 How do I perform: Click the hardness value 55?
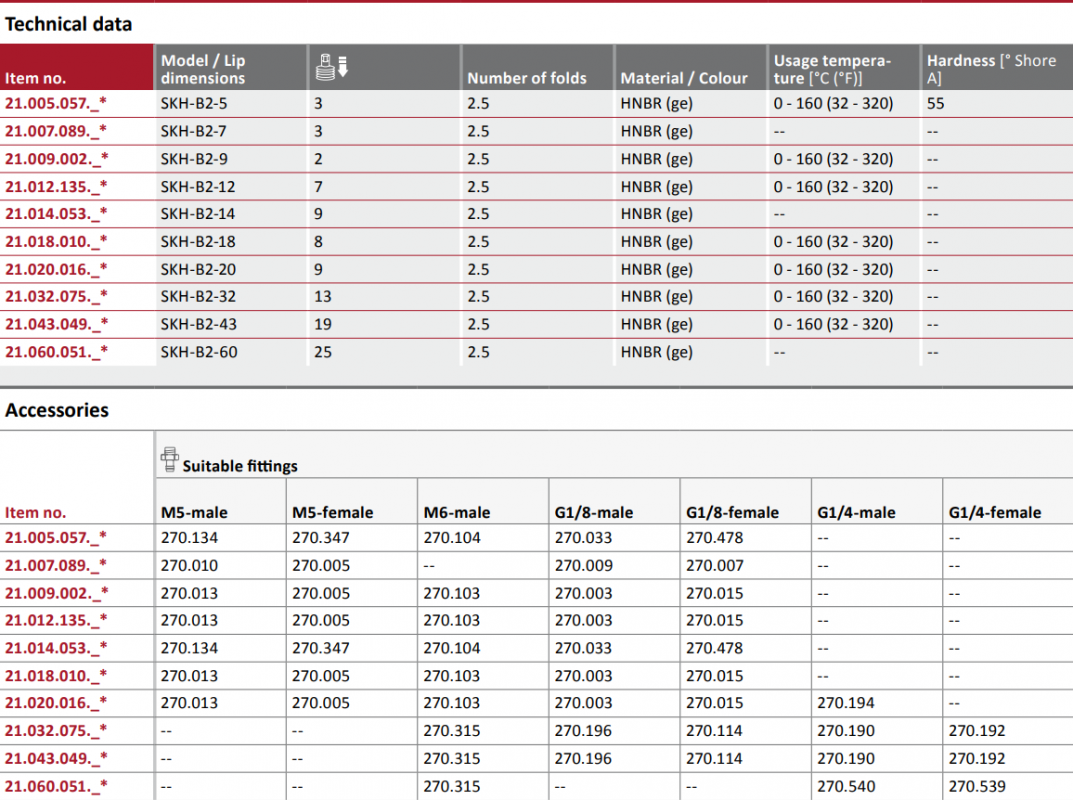click(x=935, y=103)
